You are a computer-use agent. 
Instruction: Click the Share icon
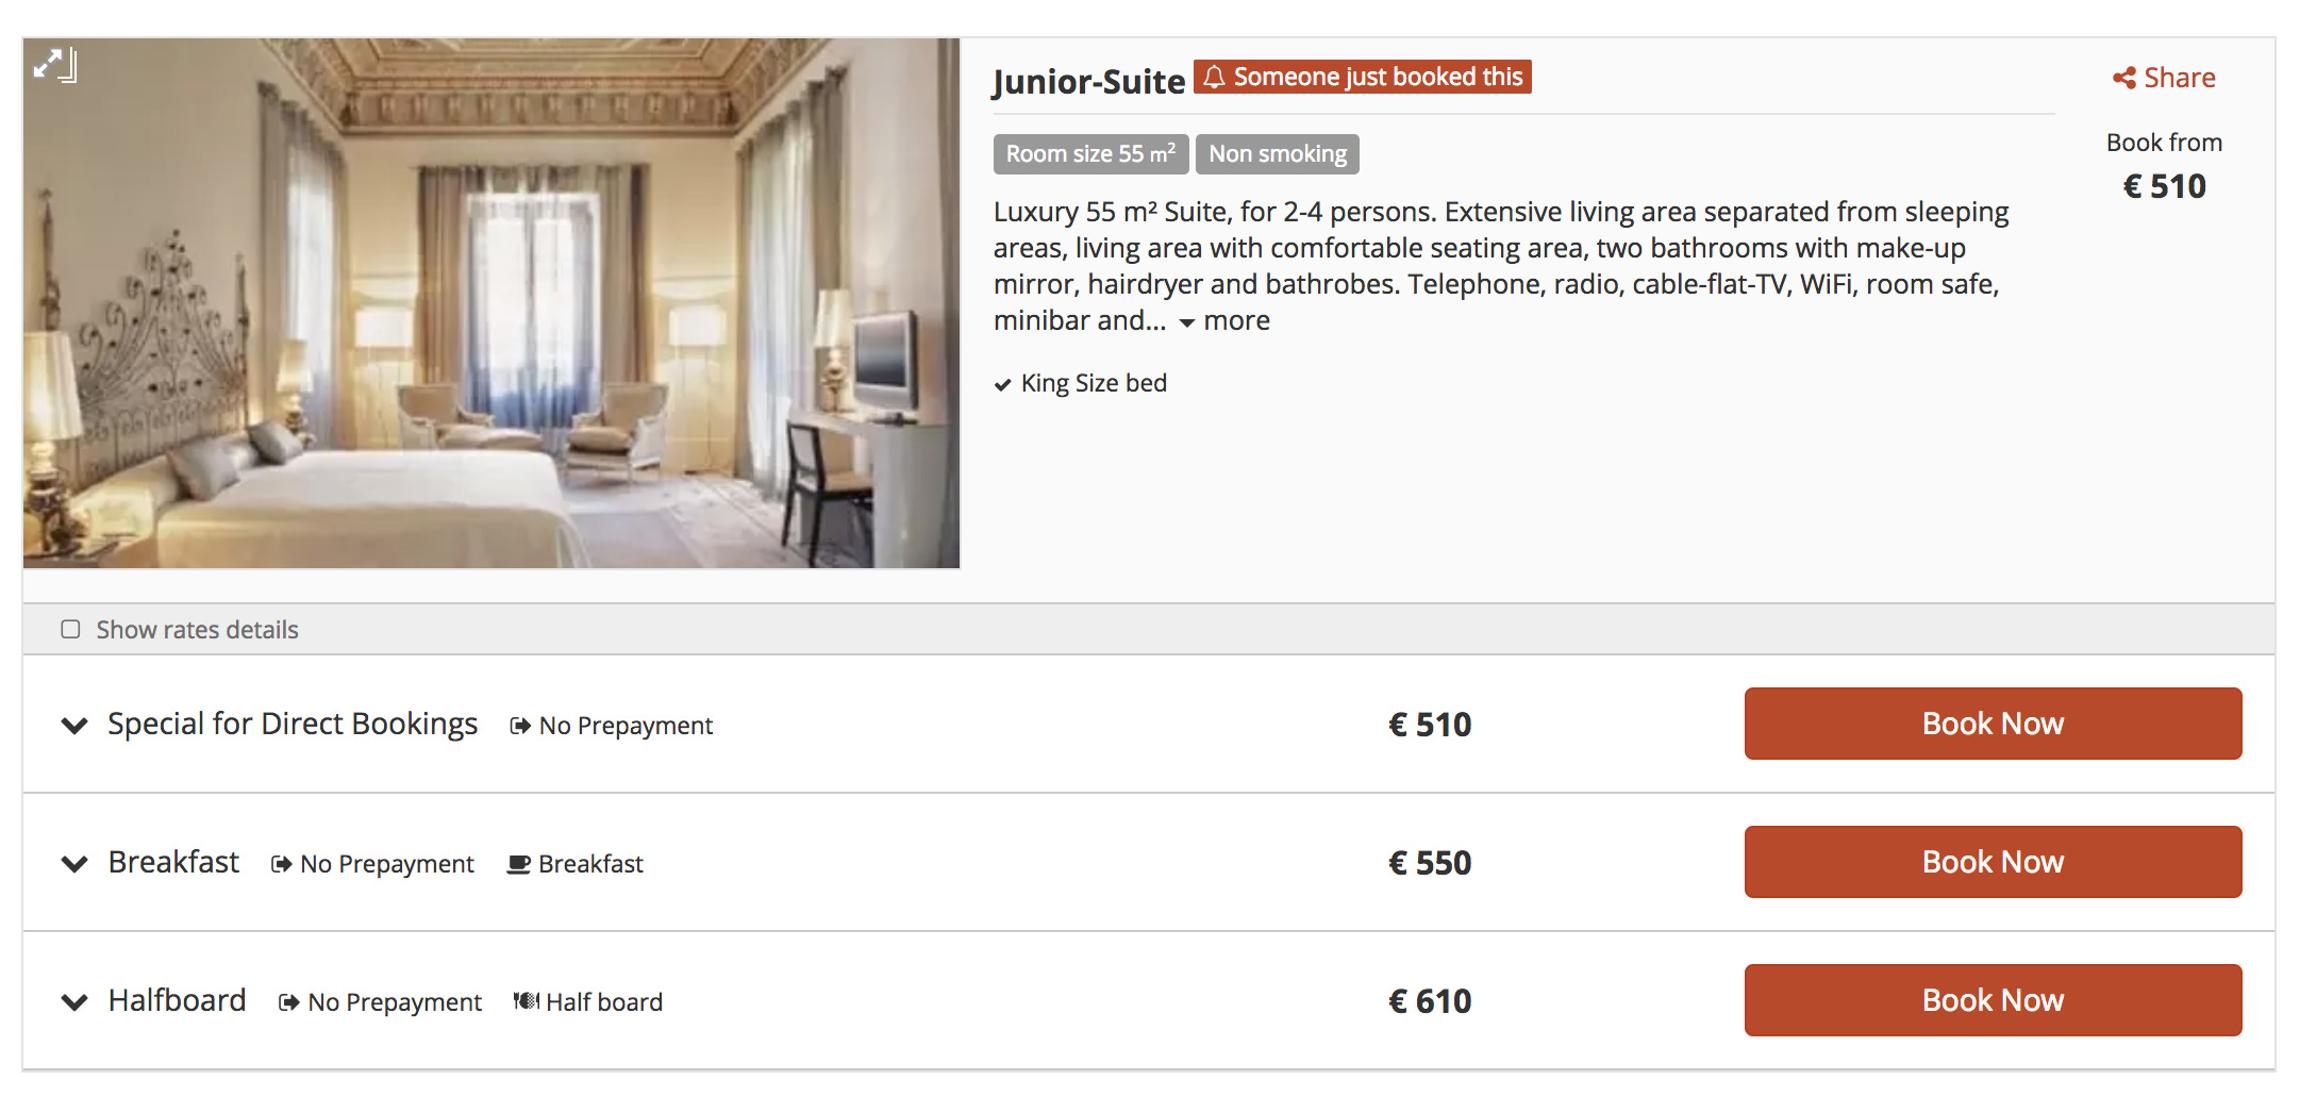(2124, 78)
